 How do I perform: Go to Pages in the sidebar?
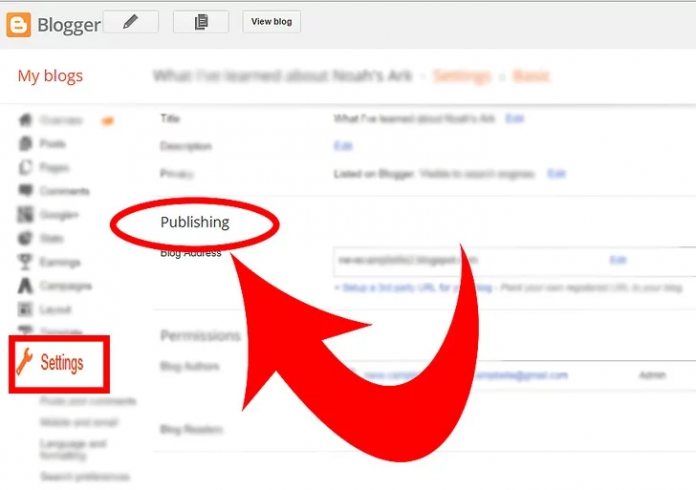pos(53,167)
